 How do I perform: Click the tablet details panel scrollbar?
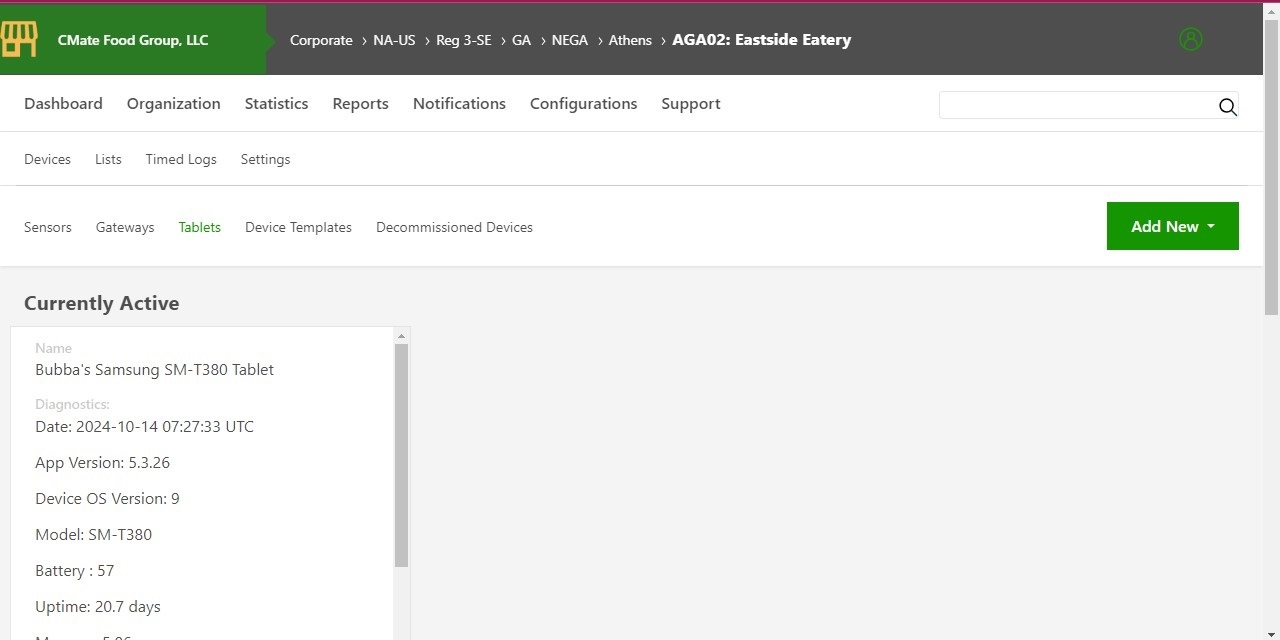pyautogui.click(x=401, y=455)
